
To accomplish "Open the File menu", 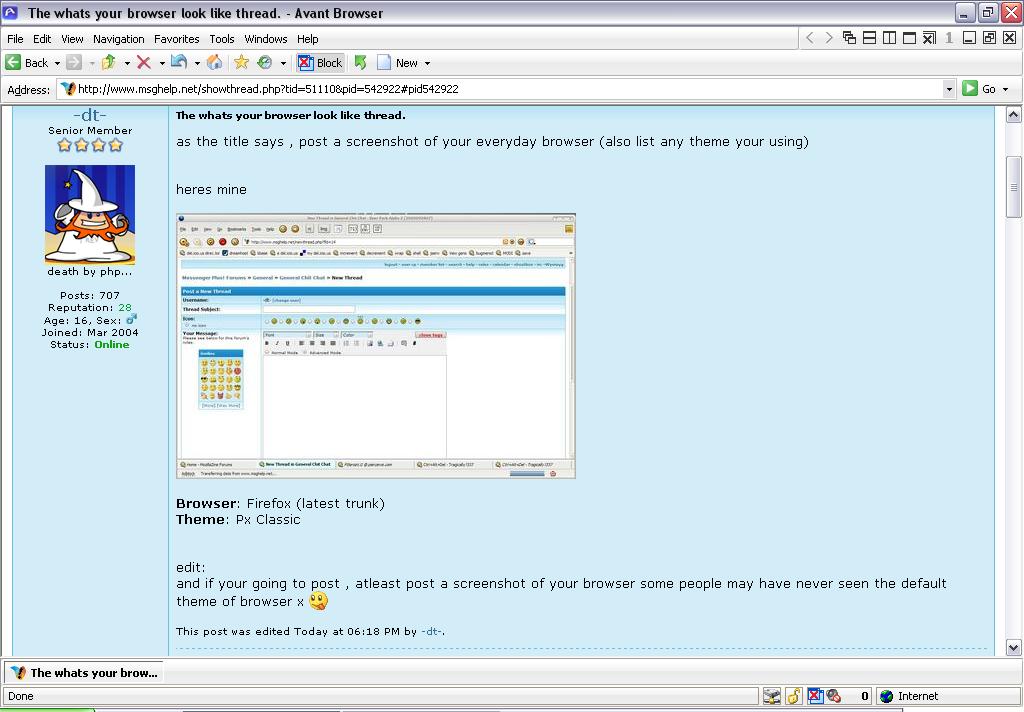I will coord(15,39).
